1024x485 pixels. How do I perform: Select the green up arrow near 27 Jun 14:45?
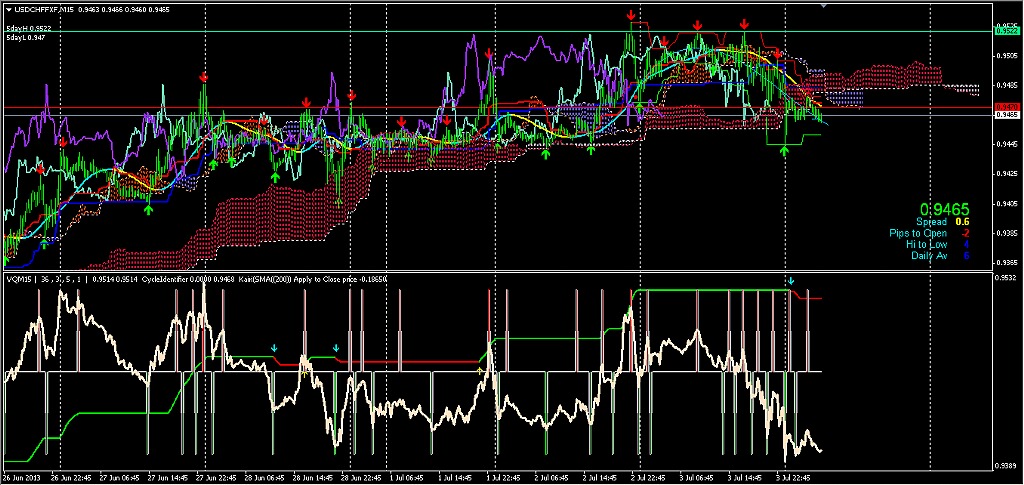pos(148,209)
